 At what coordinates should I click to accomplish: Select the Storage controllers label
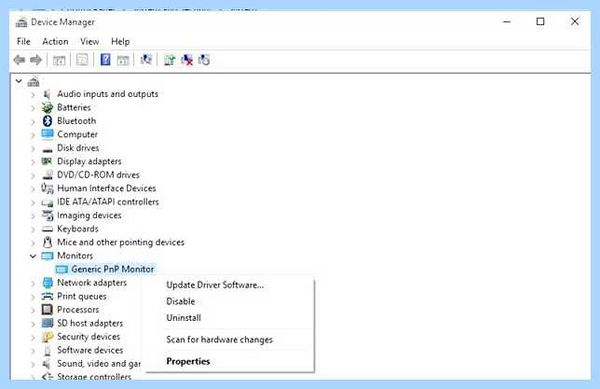[94, 377]
